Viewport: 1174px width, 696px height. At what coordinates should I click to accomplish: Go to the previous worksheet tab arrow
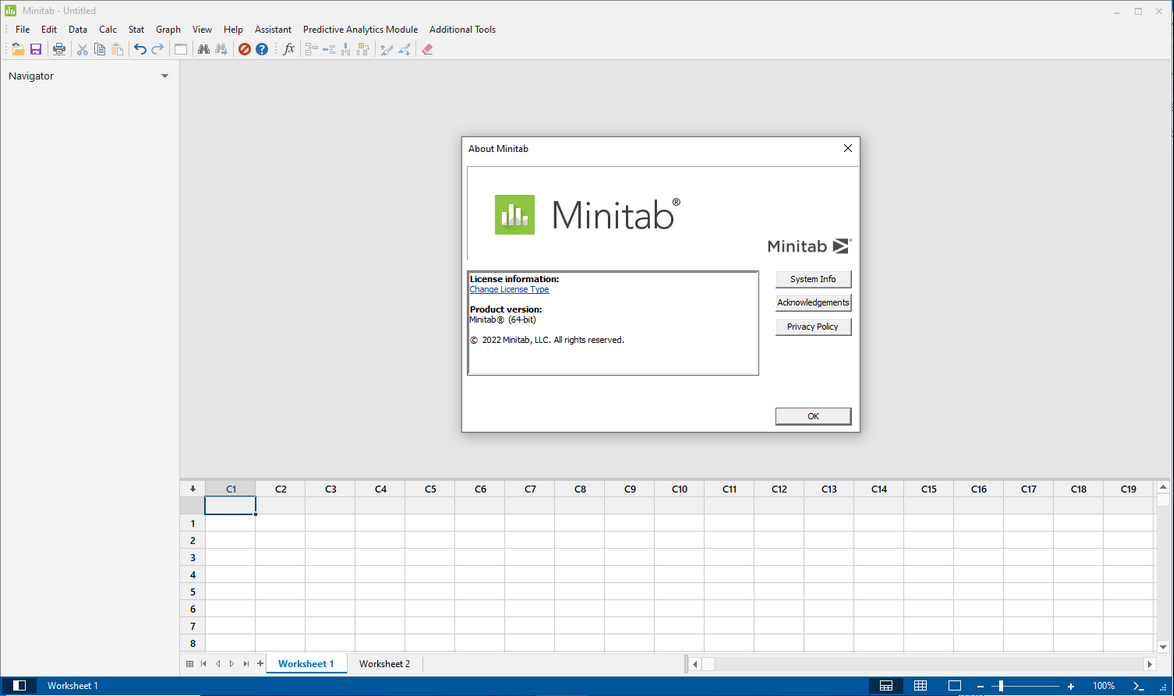click(x=218, y=664)
